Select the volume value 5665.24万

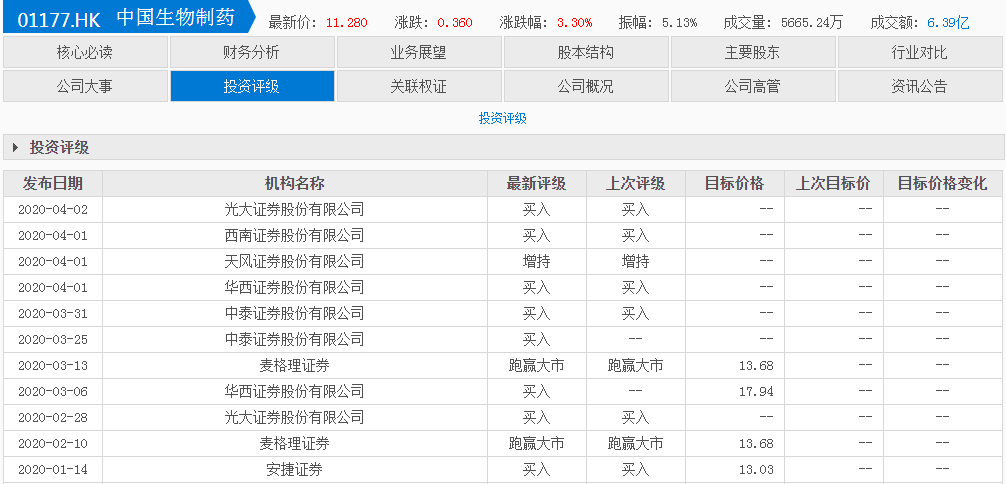pos(812,23)
